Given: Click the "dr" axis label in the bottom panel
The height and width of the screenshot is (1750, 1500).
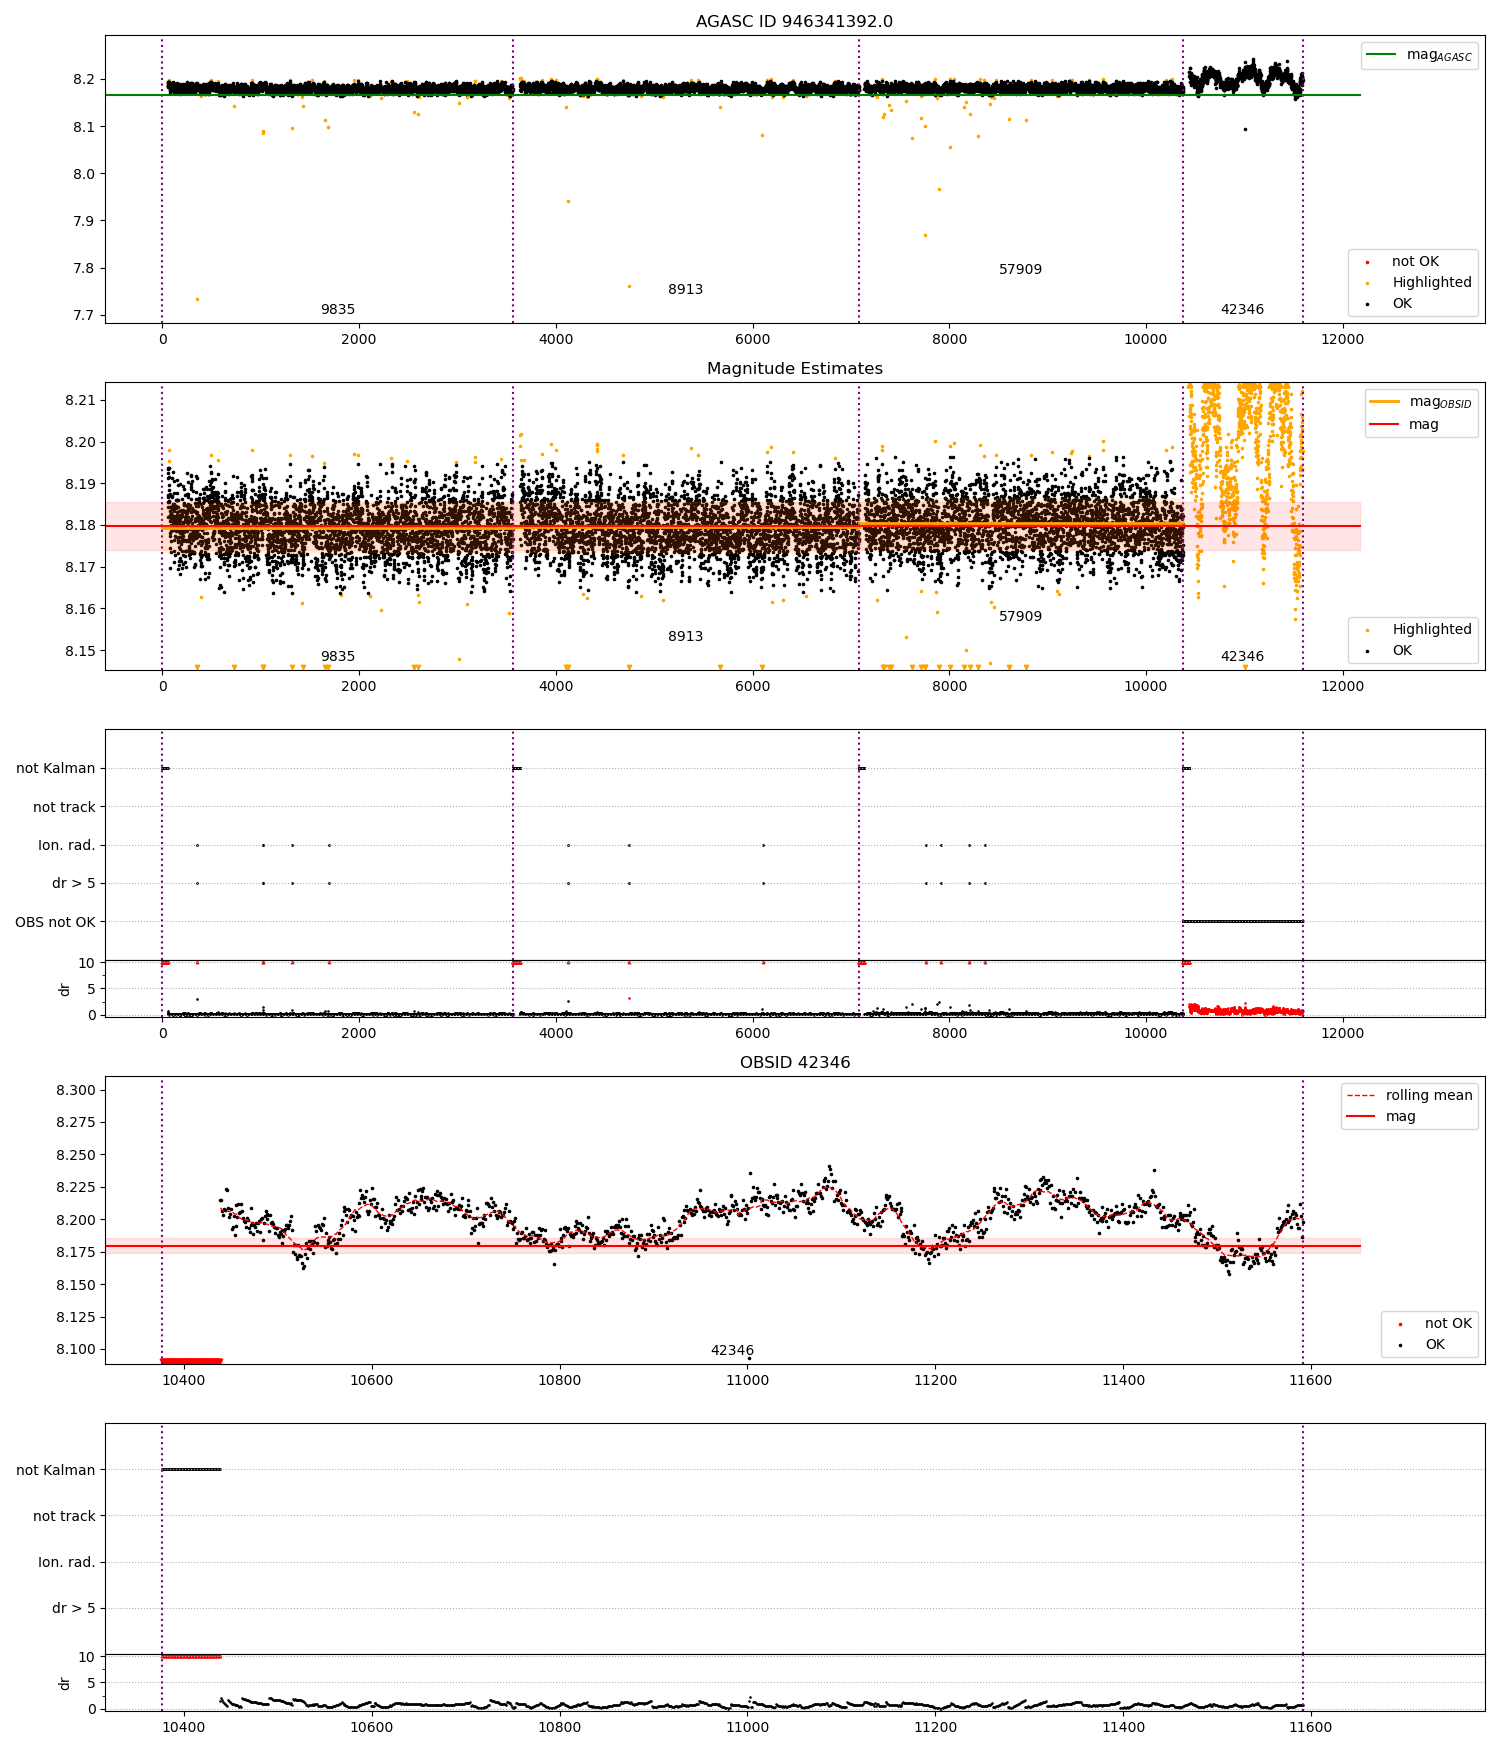Looking at the screenshot, I should pos(65,1683).
